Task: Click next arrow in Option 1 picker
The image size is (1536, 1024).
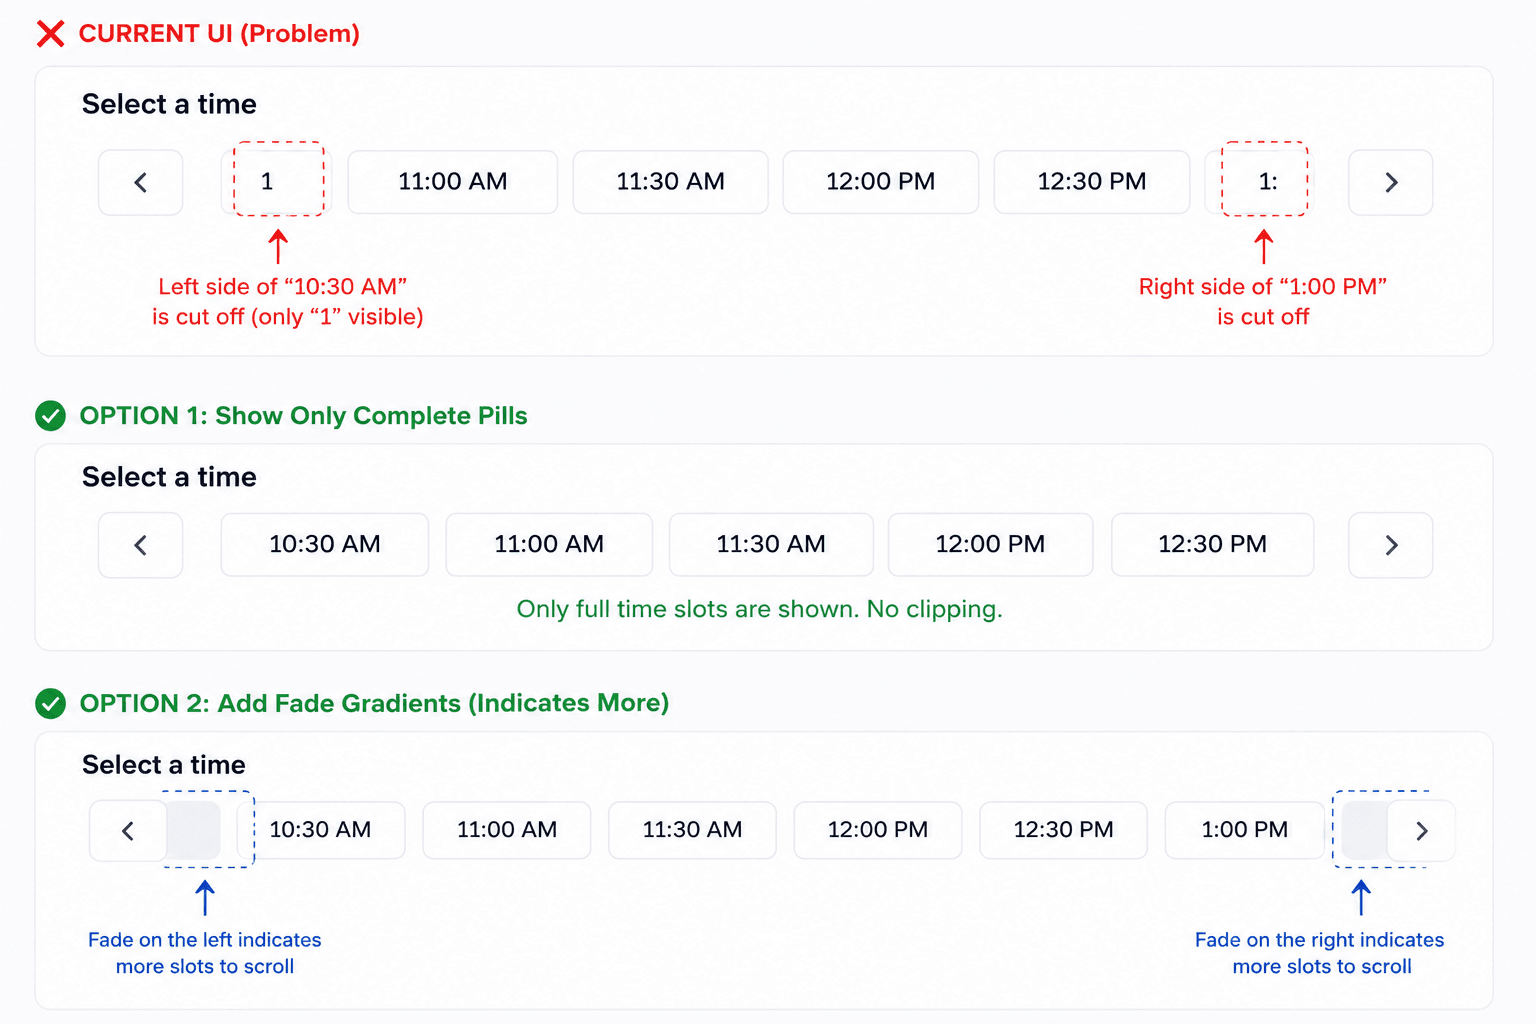Action: pyautogui.click(x=1391, y=545)
